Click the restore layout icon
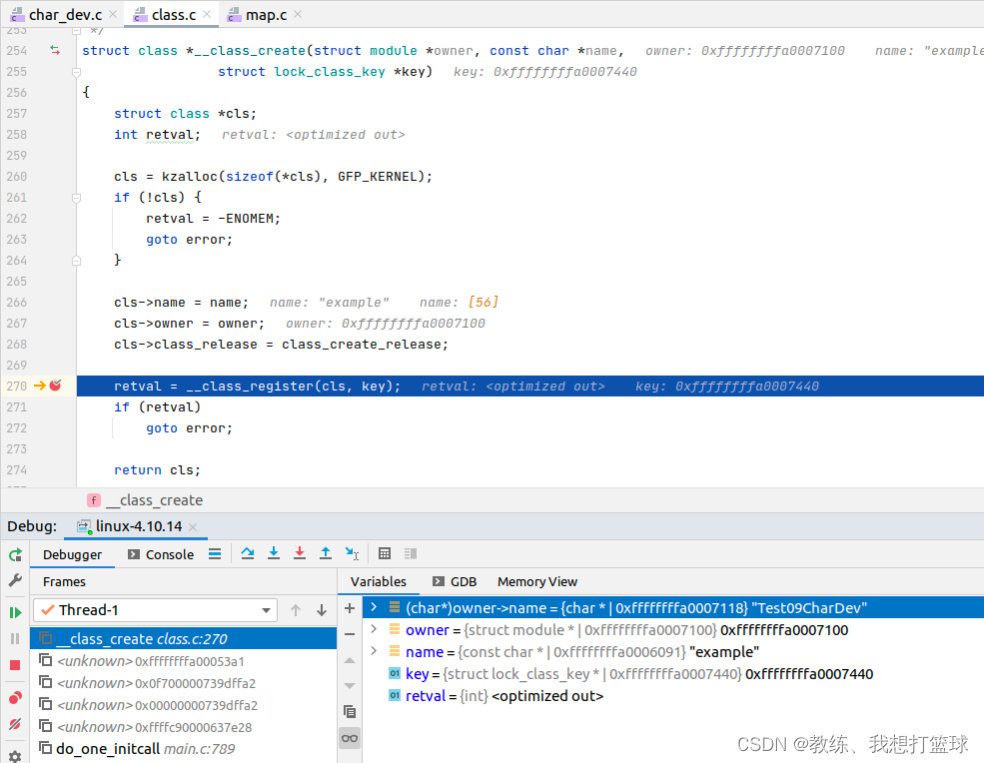 tap(410, 553)
